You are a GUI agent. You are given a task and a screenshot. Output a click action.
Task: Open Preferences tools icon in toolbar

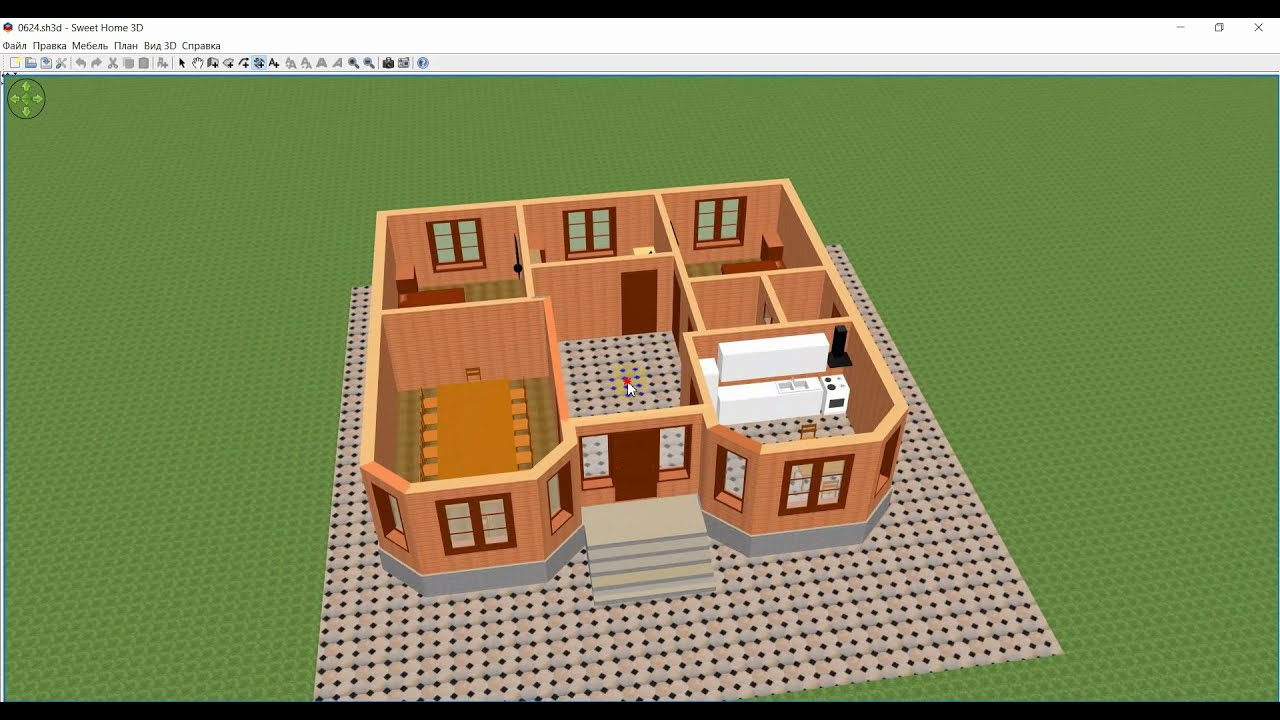61,63
